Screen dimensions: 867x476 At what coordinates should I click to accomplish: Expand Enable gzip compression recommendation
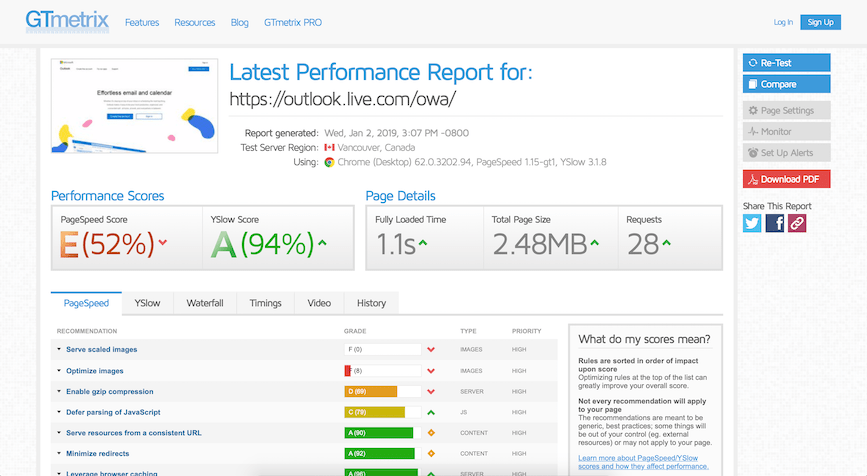[x=109, y=391]
